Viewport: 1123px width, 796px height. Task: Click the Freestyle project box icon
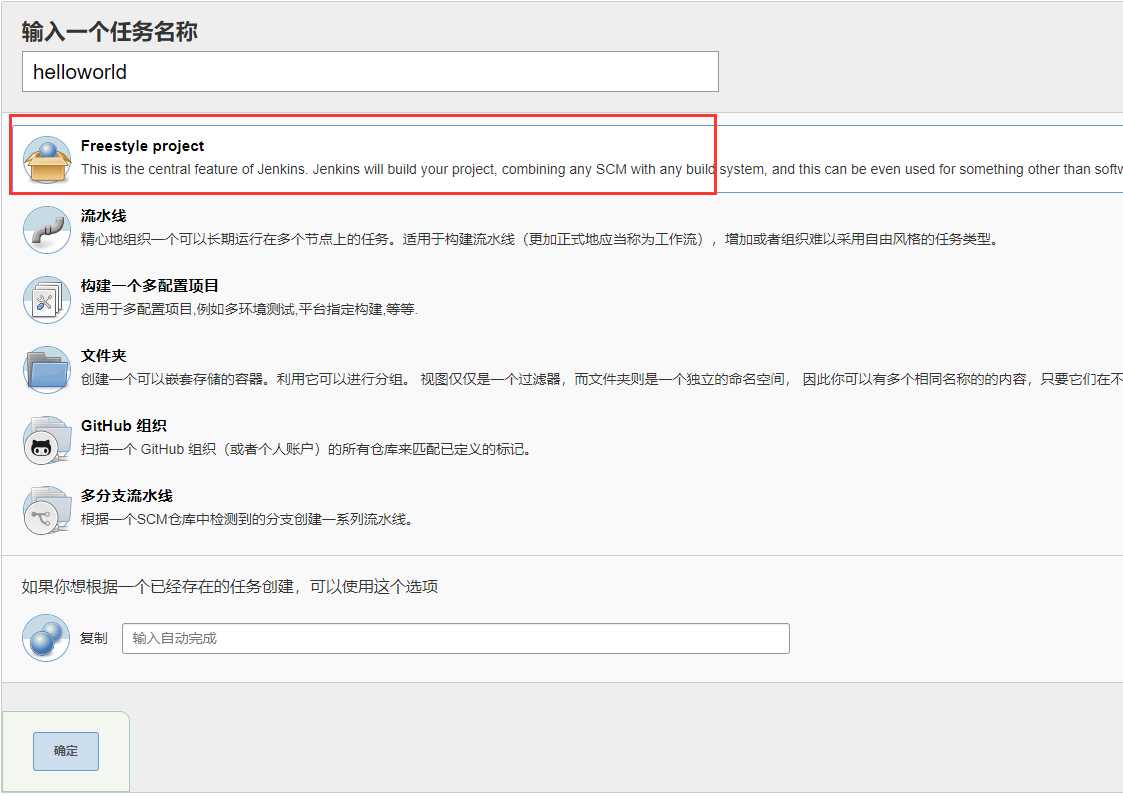47,159
